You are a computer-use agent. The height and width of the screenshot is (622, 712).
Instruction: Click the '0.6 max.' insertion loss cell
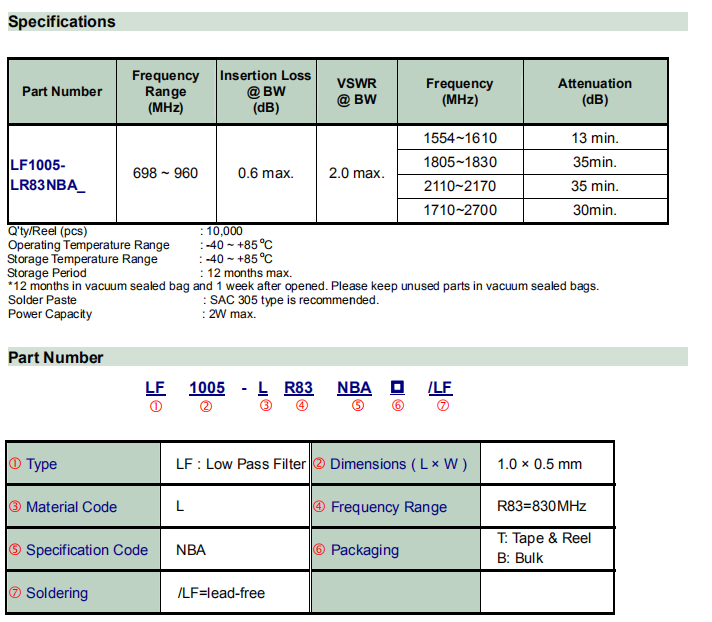(266, 173)
